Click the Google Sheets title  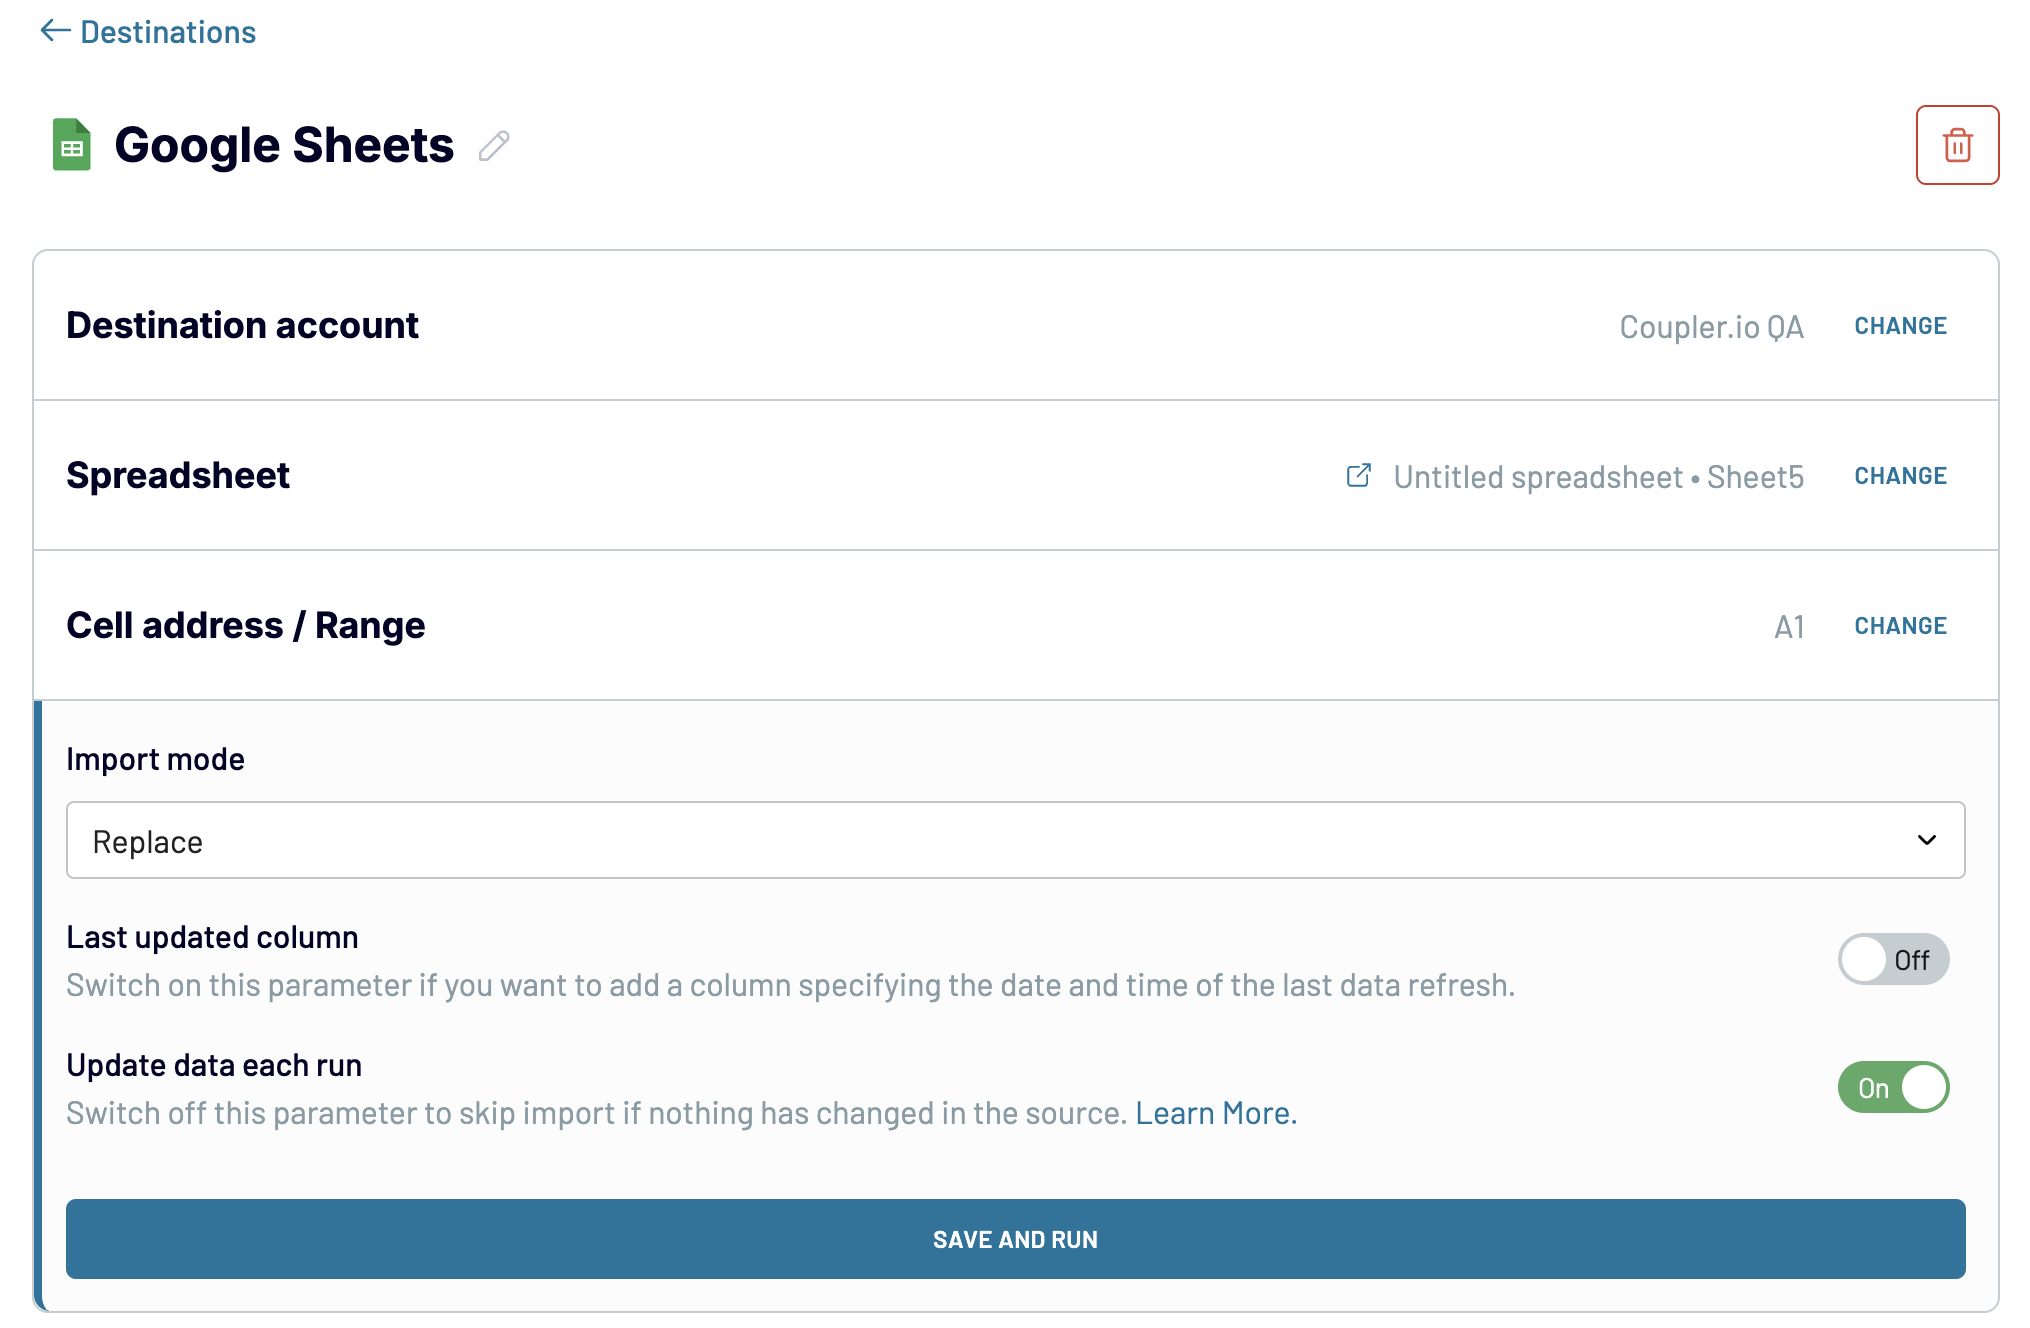coord(284,146)
